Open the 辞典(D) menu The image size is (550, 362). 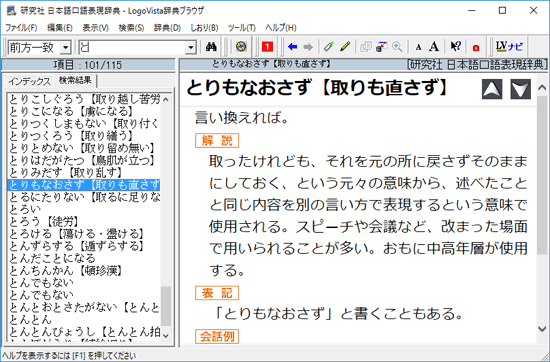tap(167, 28)
